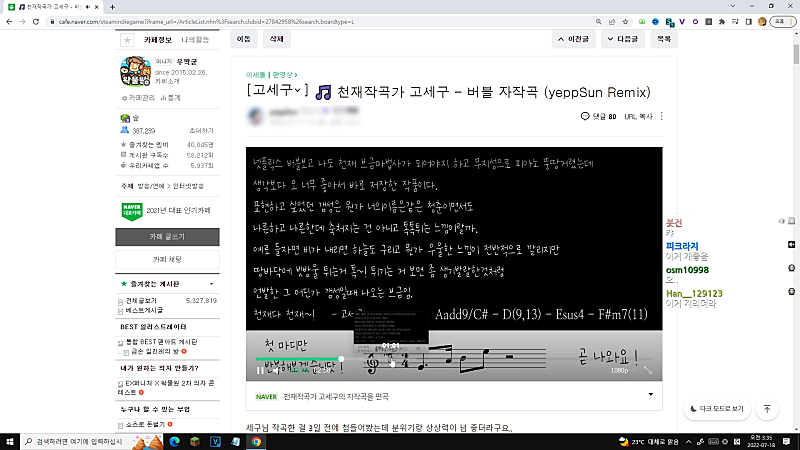Open 베스트게시글 board
Image resolution: width=800 pixels, height=450 pixels.
(144, 310)
